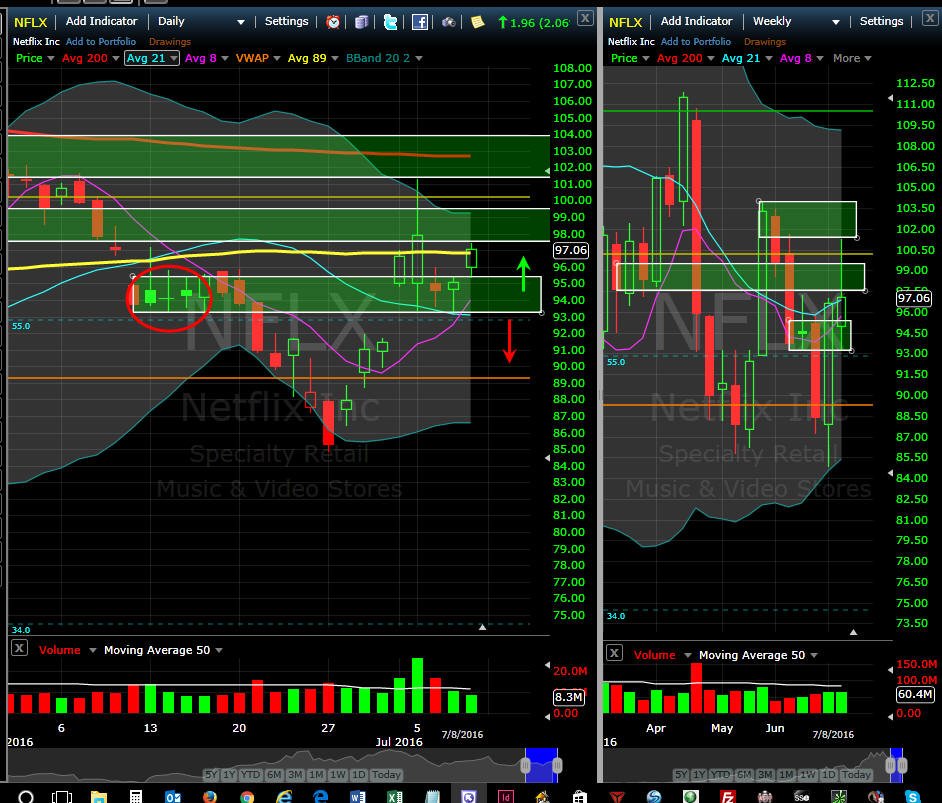Expand the More indicators dropdown in Weekly chart
Screen dimensions: 942x803
click(852, 58)
